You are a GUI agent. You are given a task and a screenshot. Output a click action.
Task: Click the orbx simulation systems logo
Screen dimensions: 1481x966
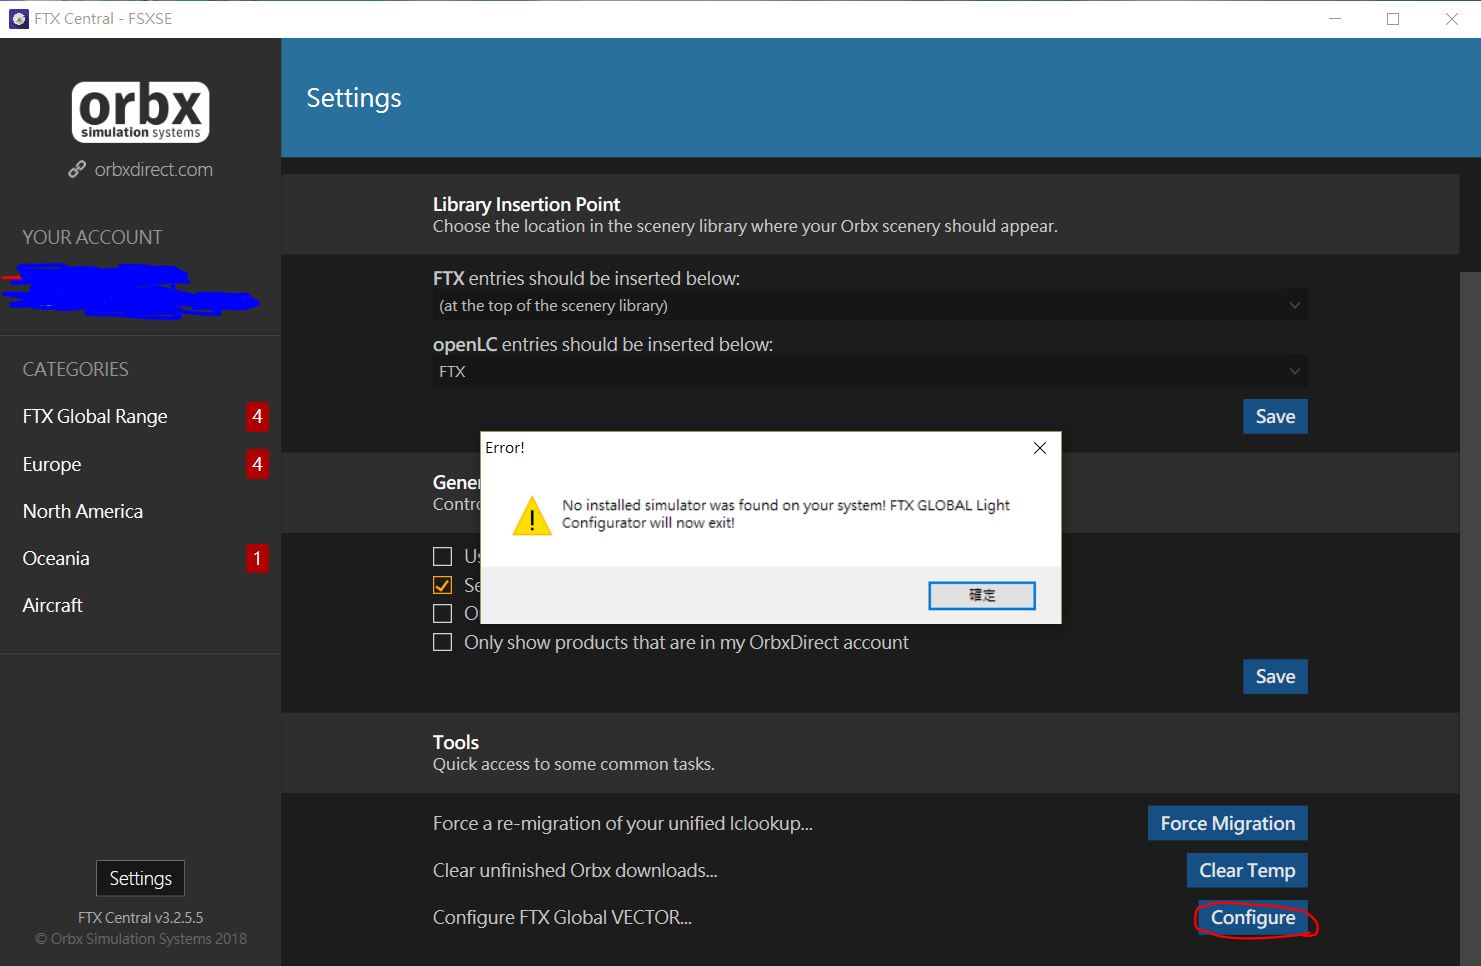140,112
